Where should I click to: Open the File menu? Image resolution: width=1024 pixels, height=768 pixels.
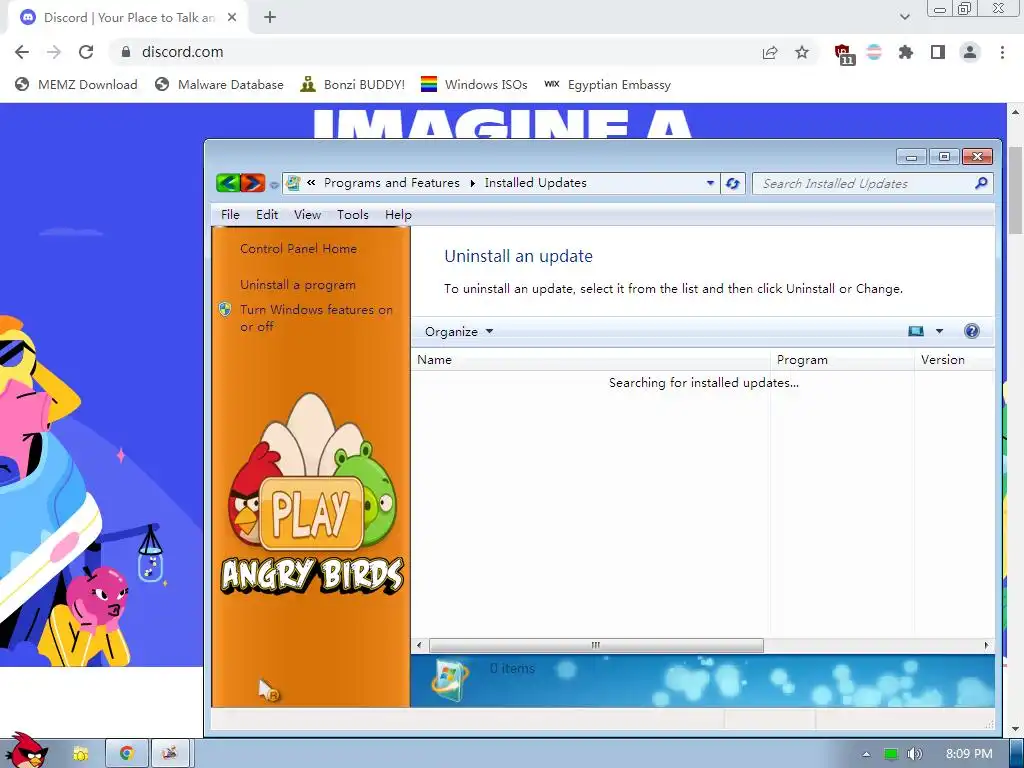point(231,215)
